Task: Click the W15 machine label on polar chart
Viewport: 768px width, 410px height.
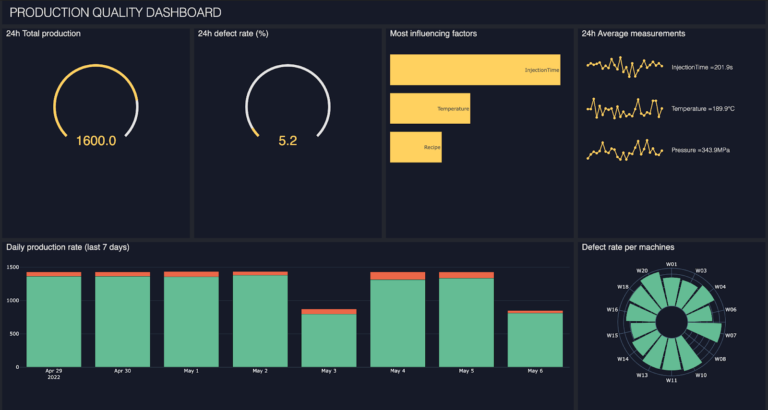Action: coord(612,336)
